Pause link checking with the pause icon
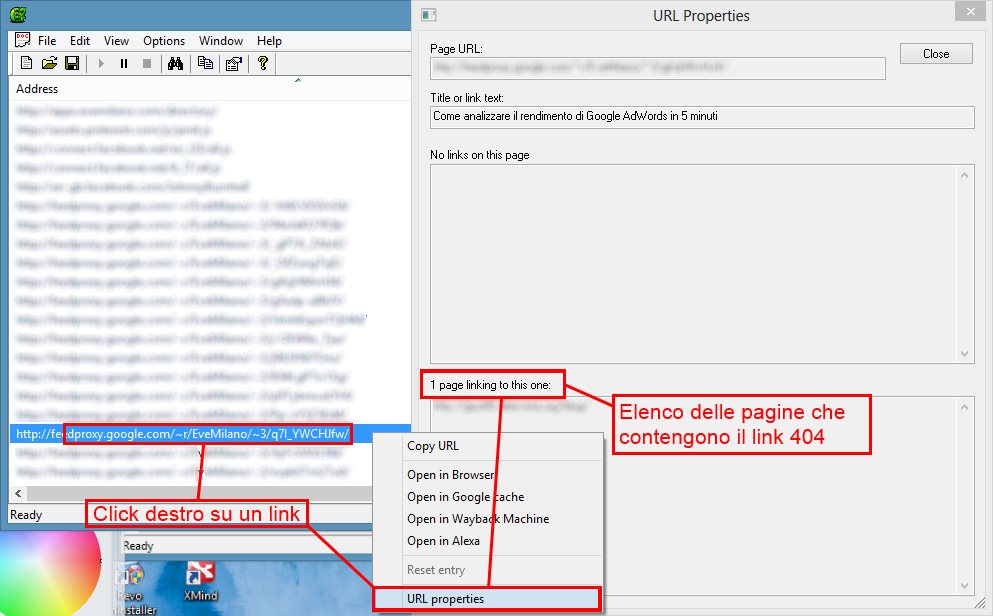993x616 pixels. pyautogui.click(x=124, y=63)
